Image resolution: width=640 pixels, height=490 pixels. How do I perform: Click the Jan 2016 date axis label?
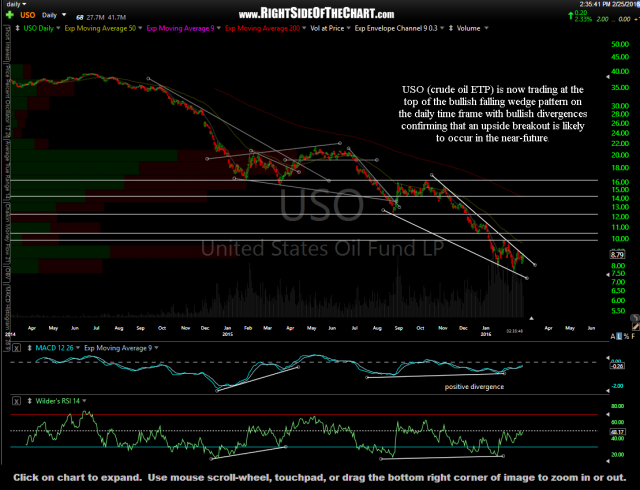click(486, 331)
